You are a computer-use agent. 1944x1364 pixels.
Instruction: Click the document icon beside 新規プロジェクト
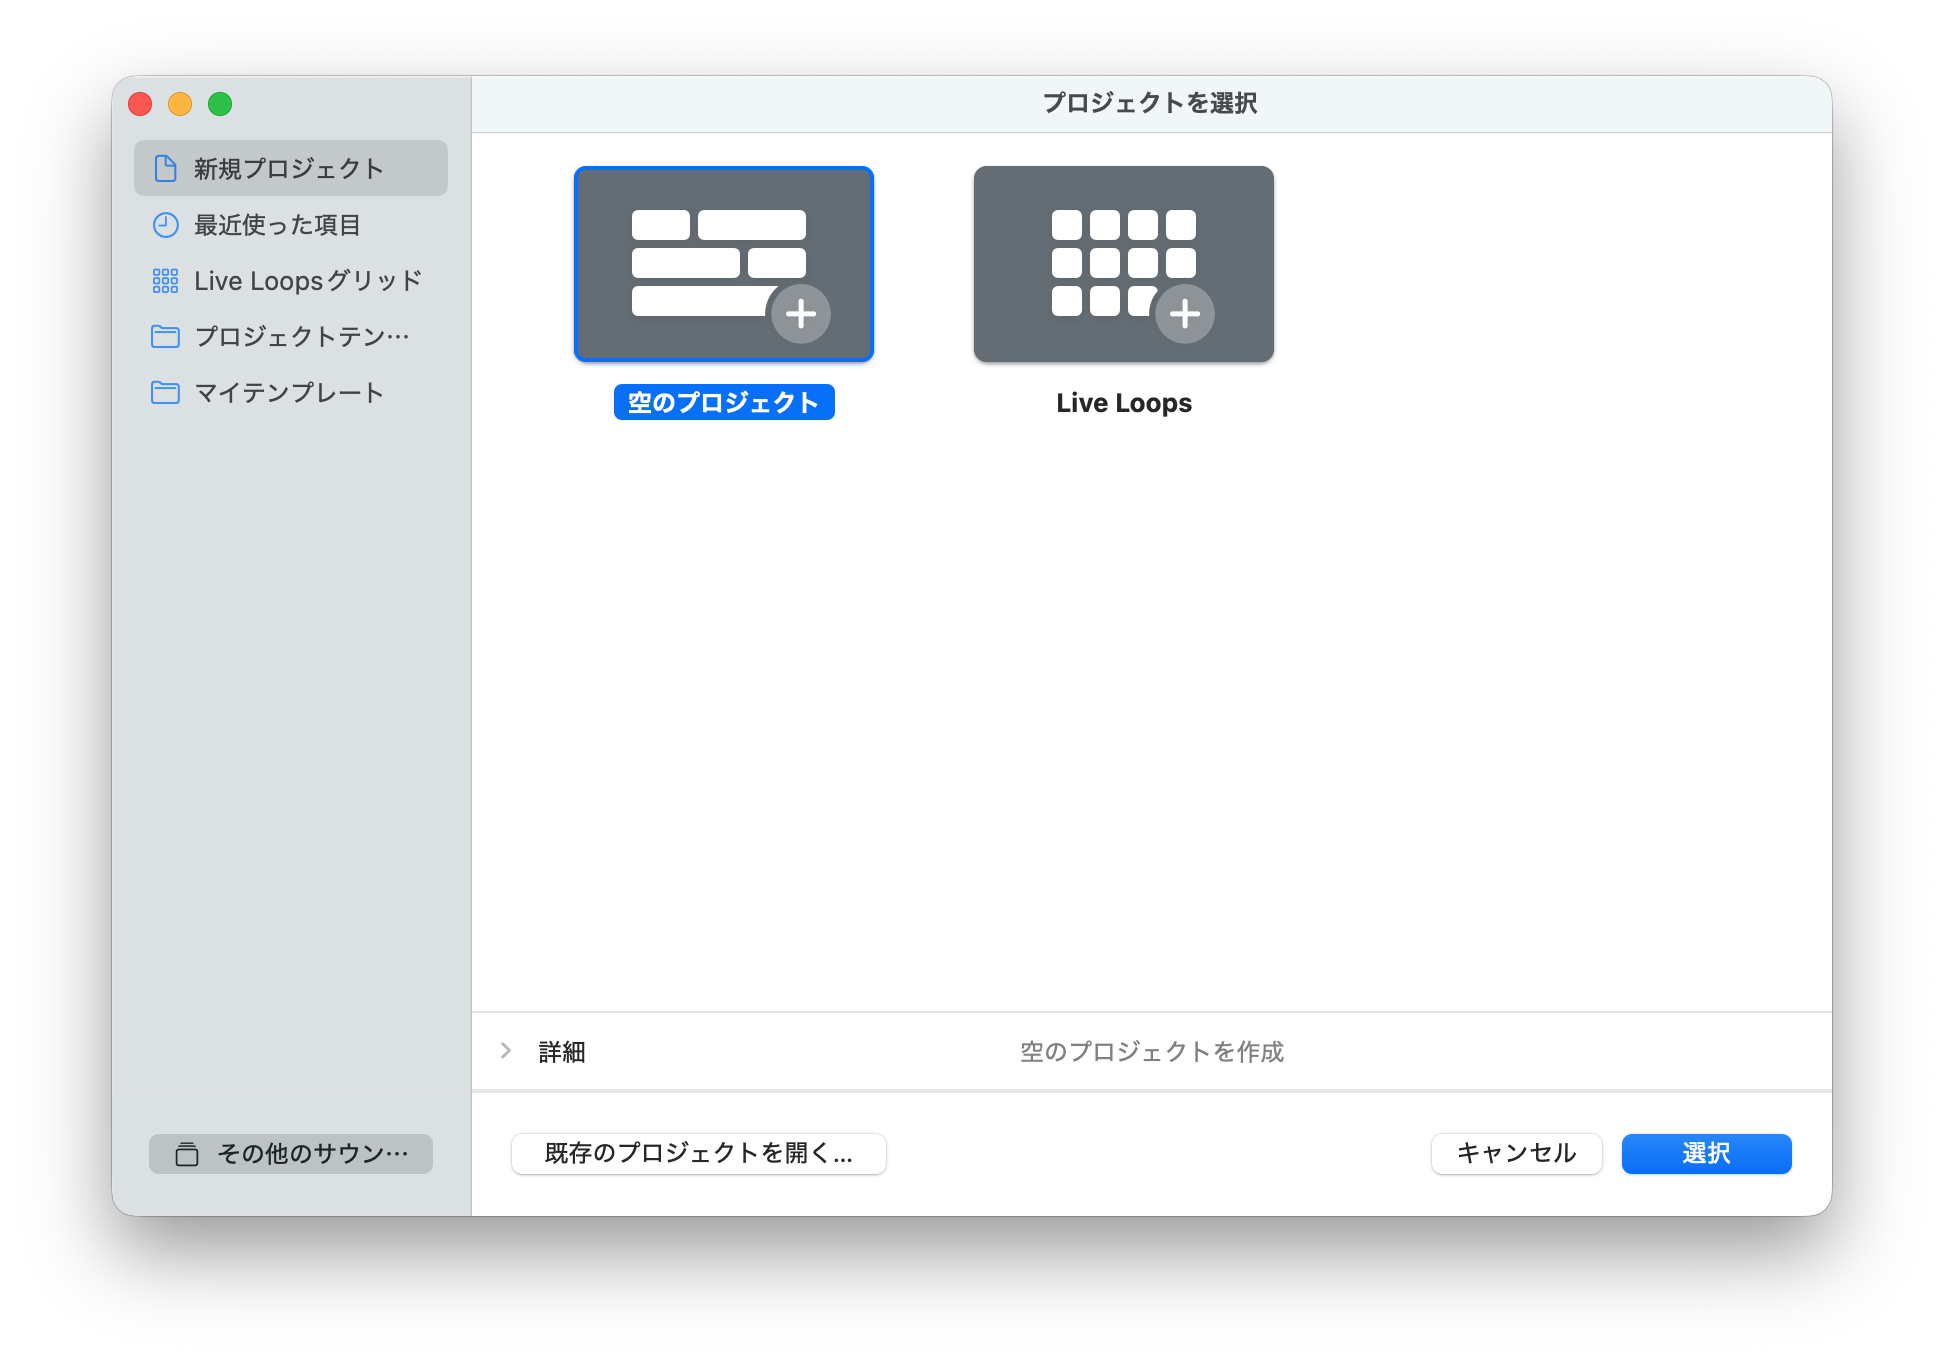click(x=166, y=168)
